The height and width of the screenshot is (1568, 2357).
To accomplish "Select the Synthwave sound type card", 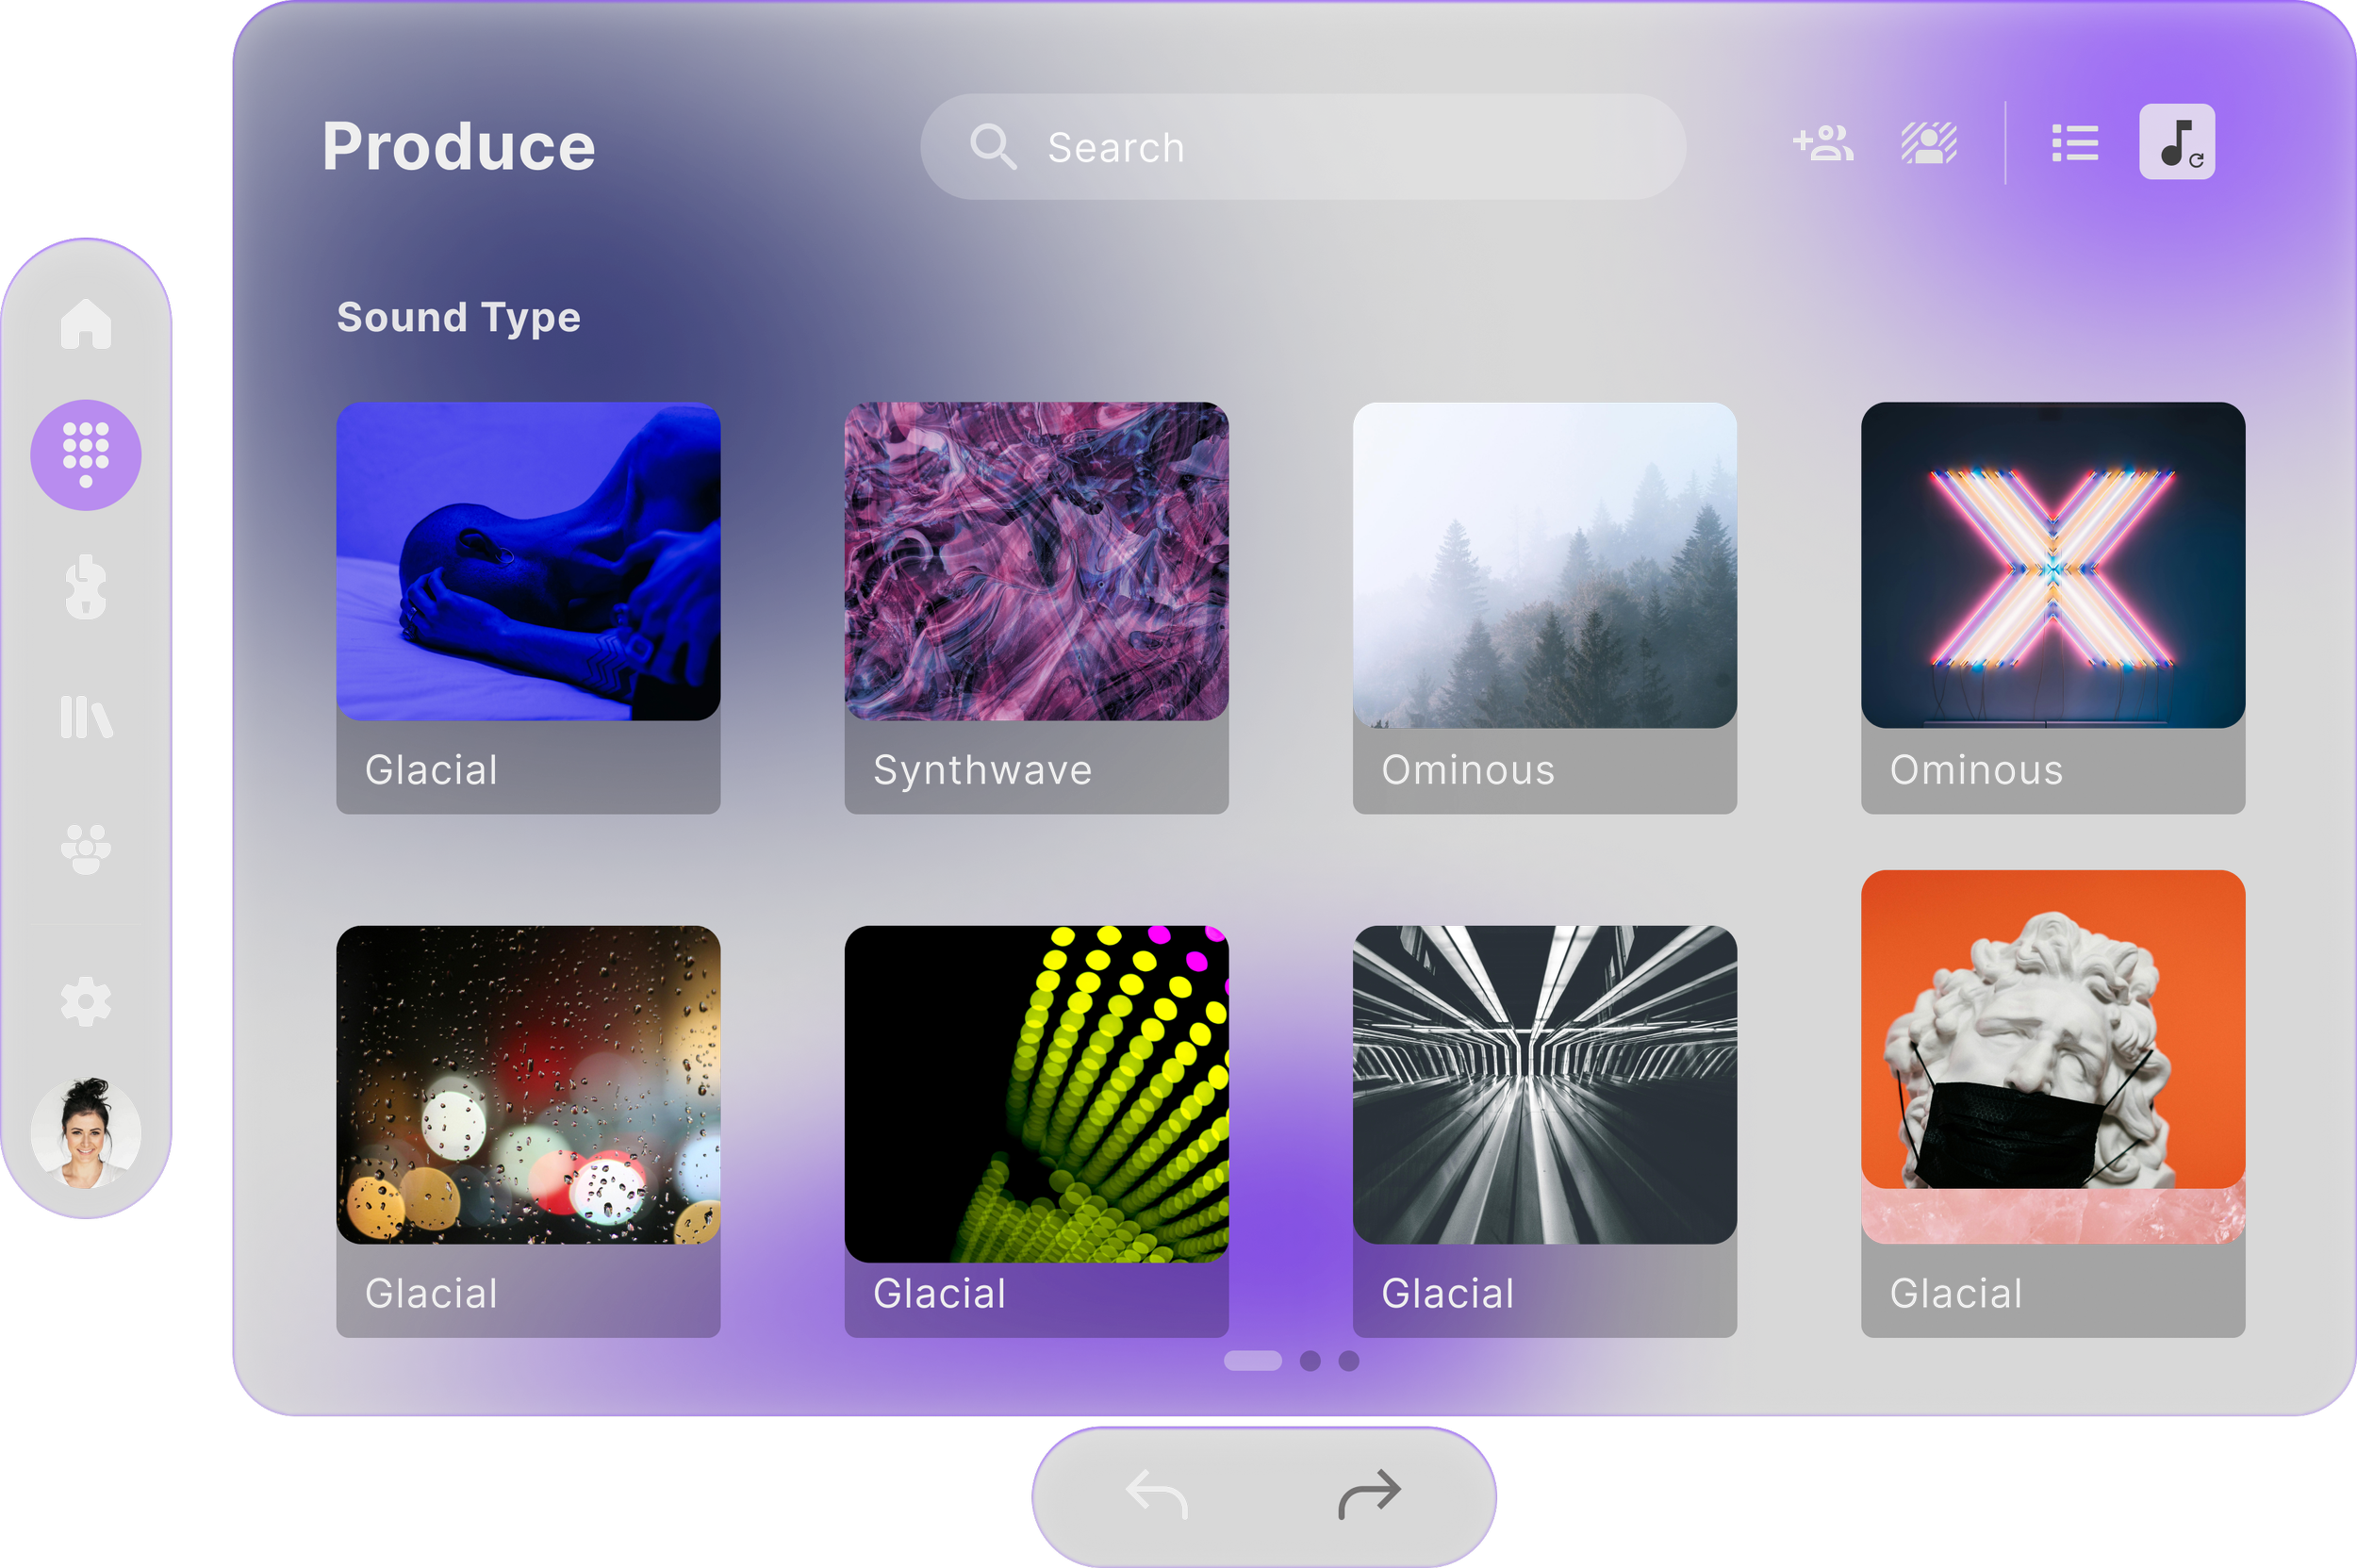I will pyautogui.click(x=1036, y=607).
